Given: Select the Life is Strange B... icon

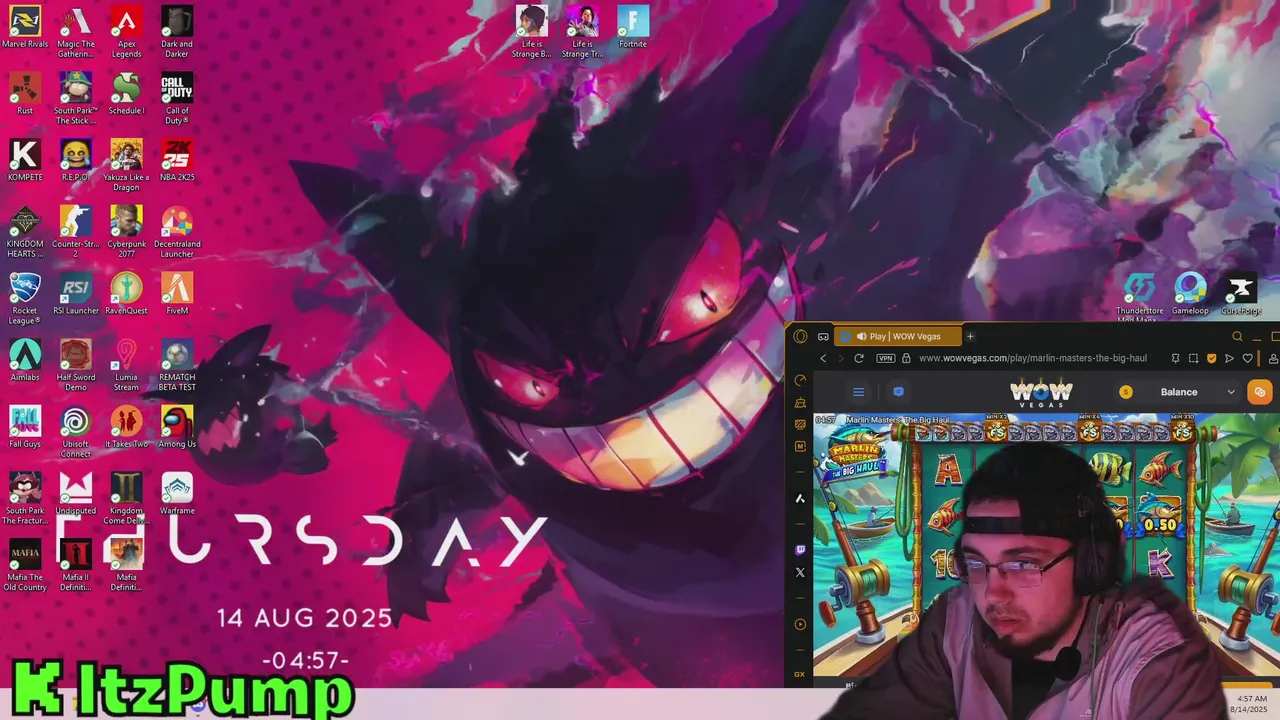Looking at the screenshot, I should pyautogui.click(x=532, y=32).
